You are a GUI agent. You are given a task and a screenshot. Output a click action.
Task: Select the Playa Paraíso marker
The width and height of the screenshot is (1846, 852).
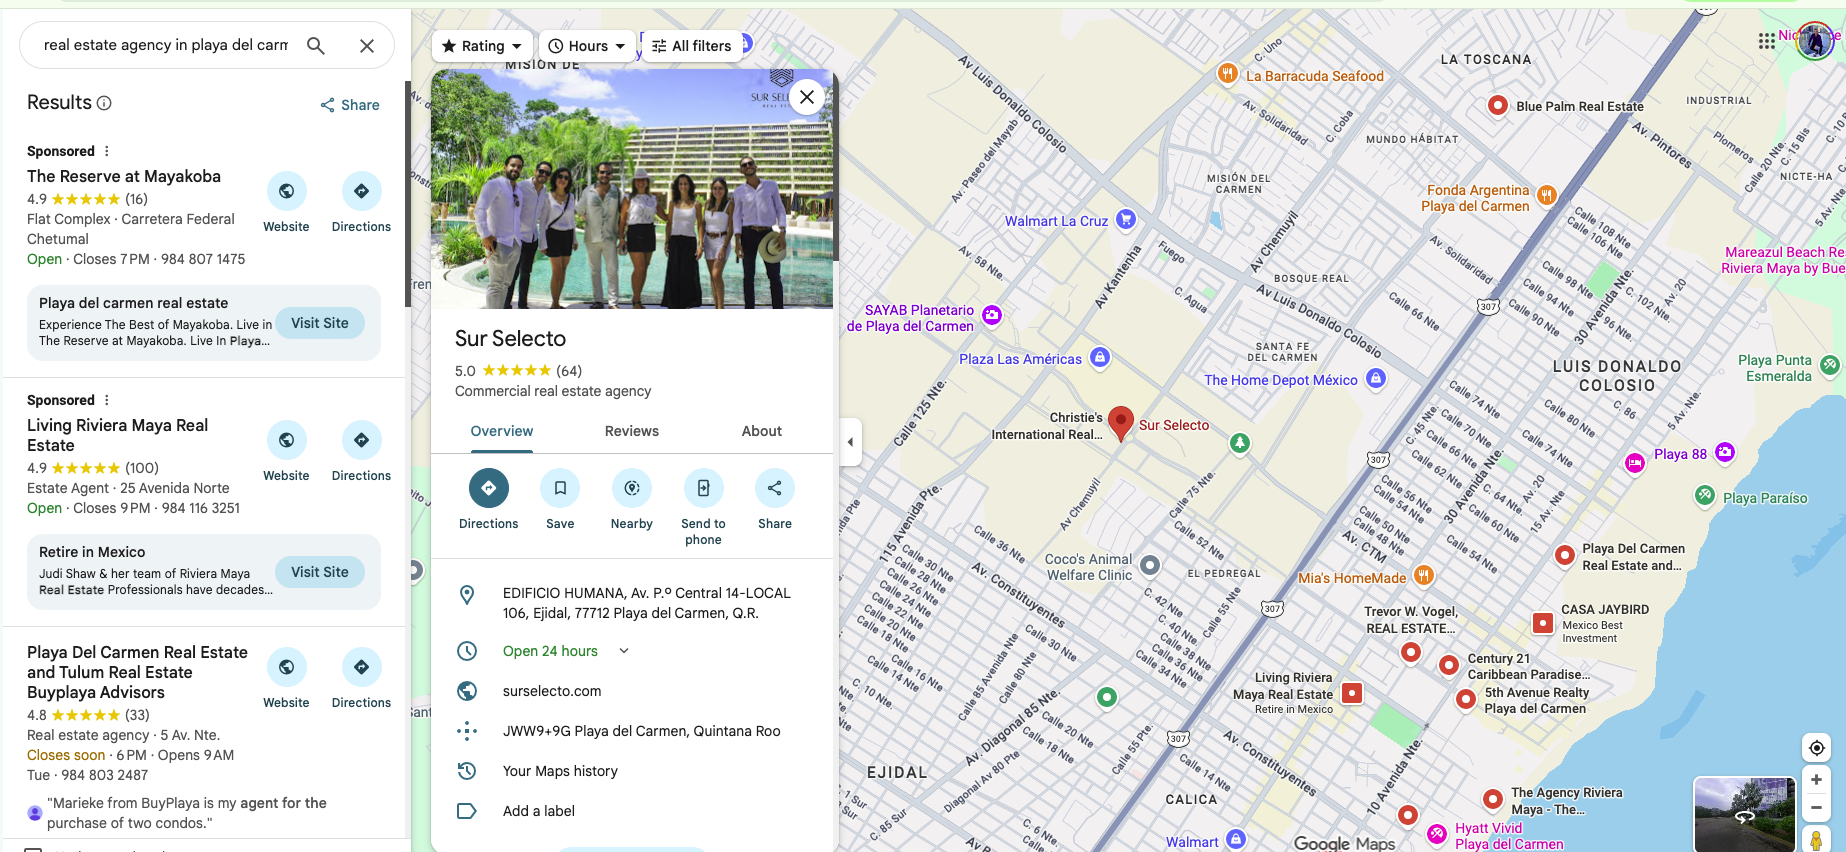click(1705, 495)
